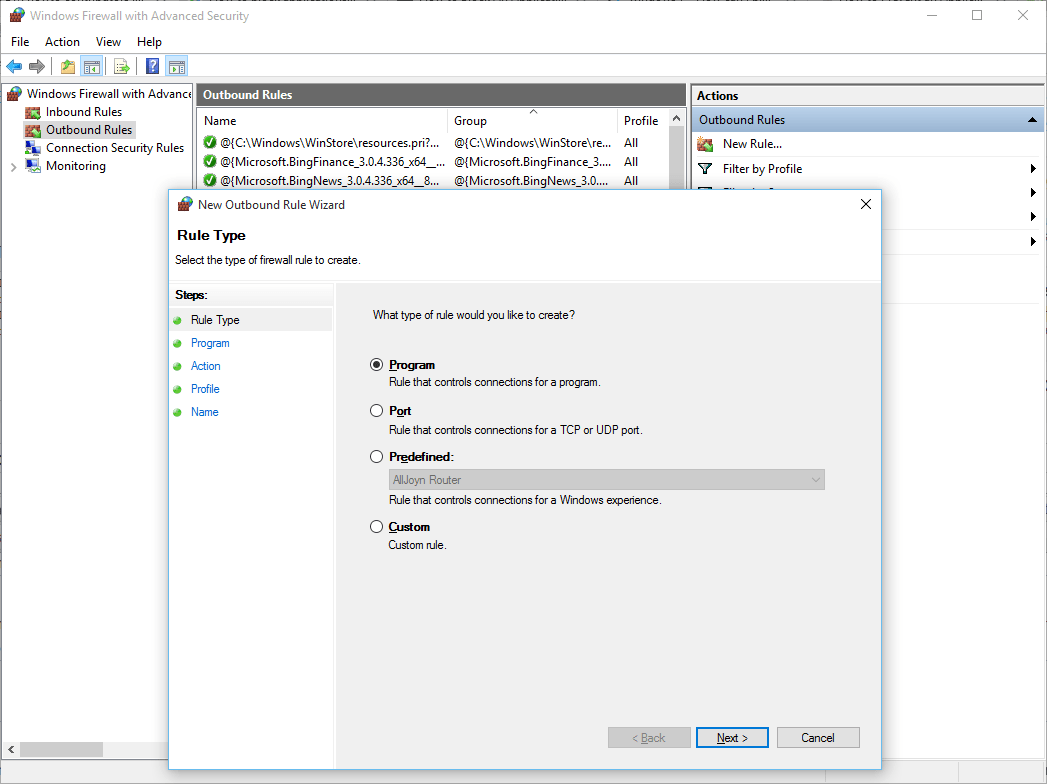Click the firewall globe icon at the tree root
This screenshot has width=1047, height=784.
point(15,94)
